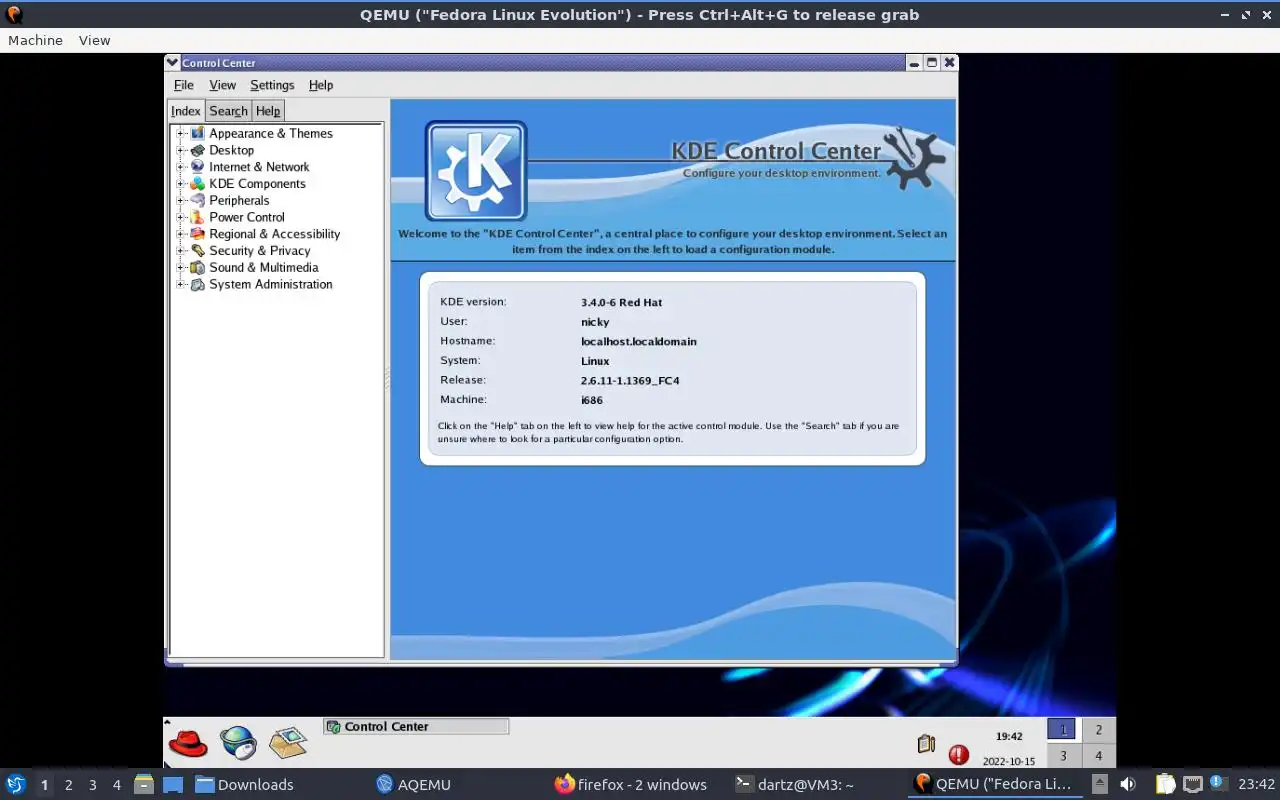Click the show desktop icon on host taskbar
This screenshot has width=1280, height=800.
(x=173, y=784)
